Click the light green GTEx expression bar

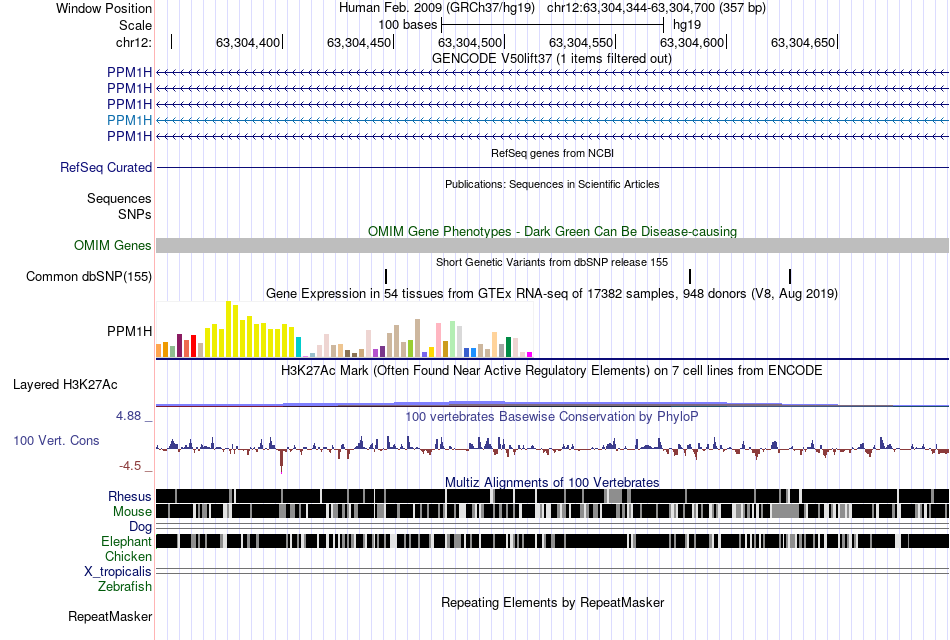[x=453, y=339]
